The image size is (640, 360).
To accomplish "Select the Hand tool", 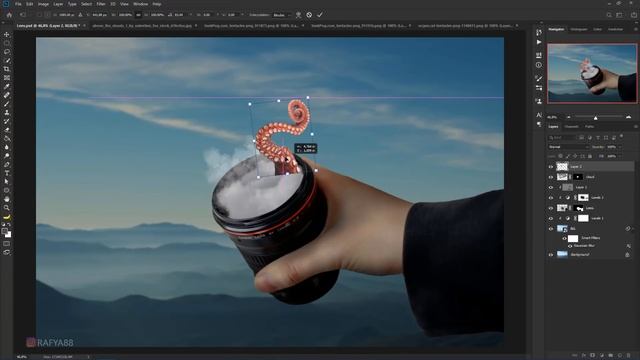I will tap(7, 199).
